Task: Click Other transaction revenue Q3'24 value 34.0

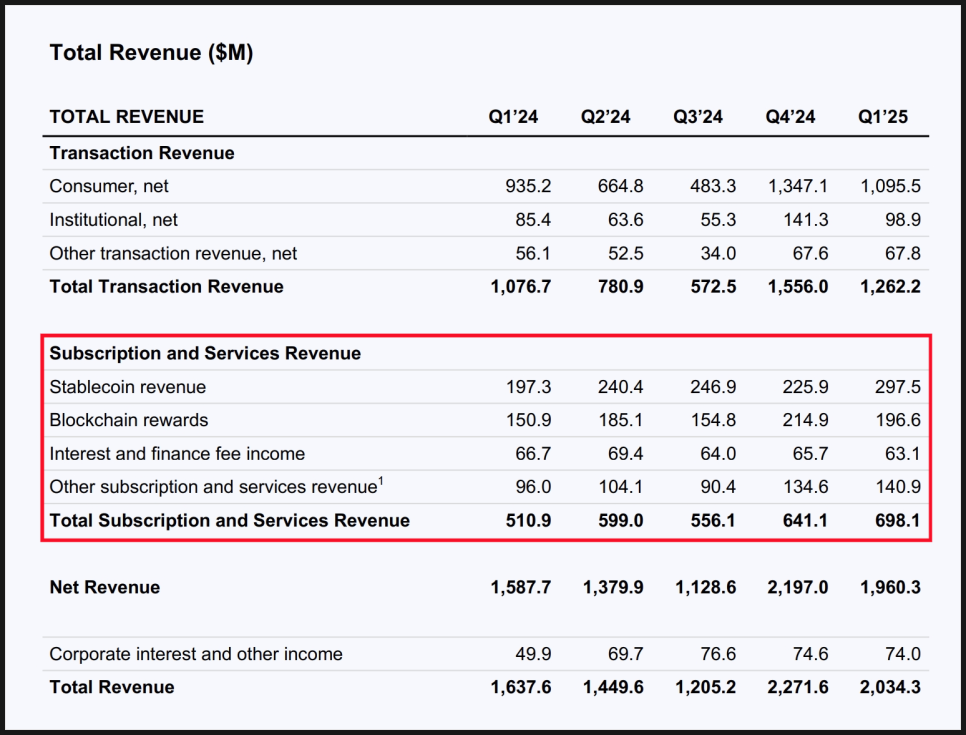Action: pyautogui.click(x=718, y=253)
